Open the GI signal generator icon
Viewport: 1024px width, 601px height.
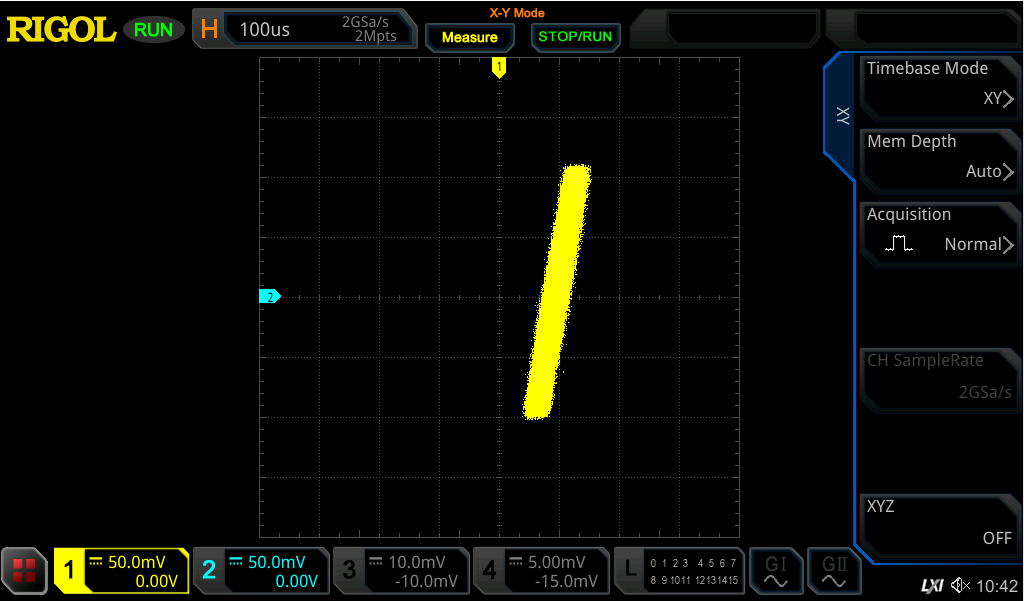click(x=776, y=571)
